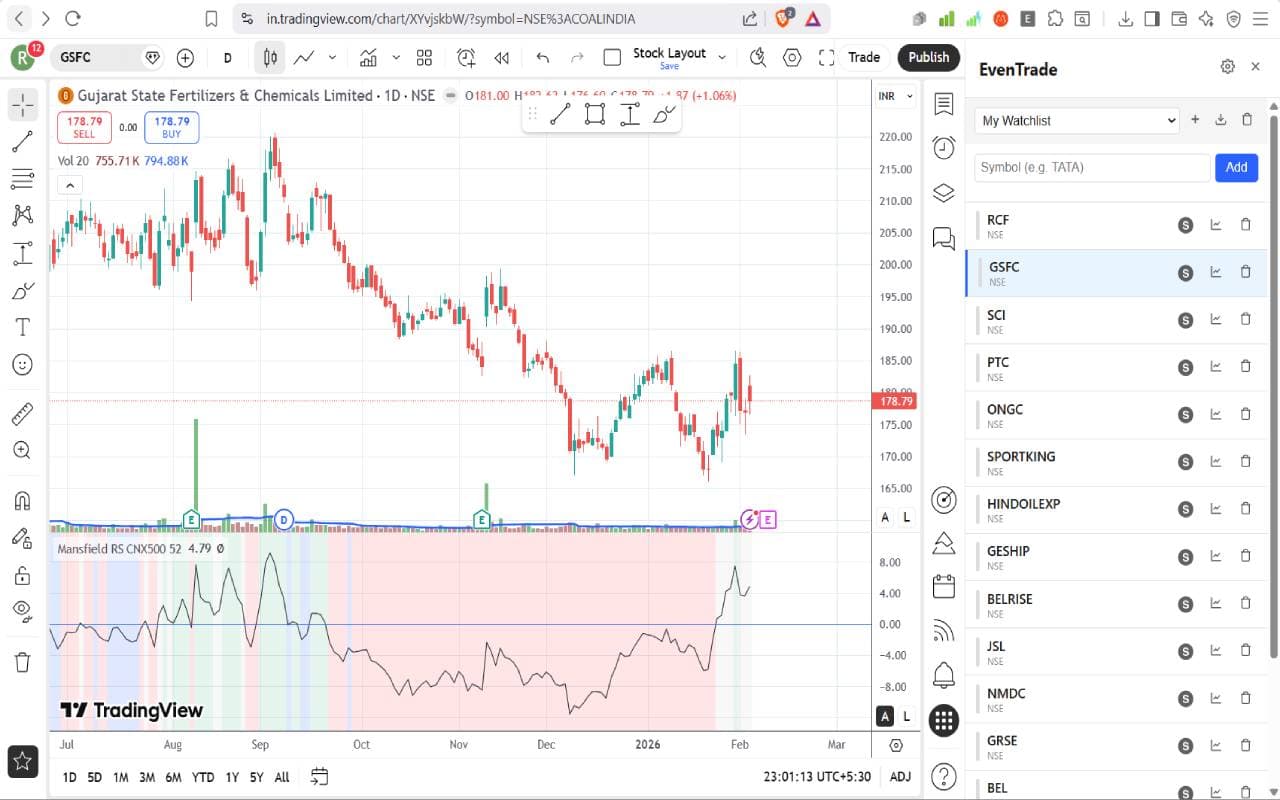Image resolution: width=1280 pixels, height=800 pixels.
Task: Open the forecasting and measurement tools
Action: [22, 253]
